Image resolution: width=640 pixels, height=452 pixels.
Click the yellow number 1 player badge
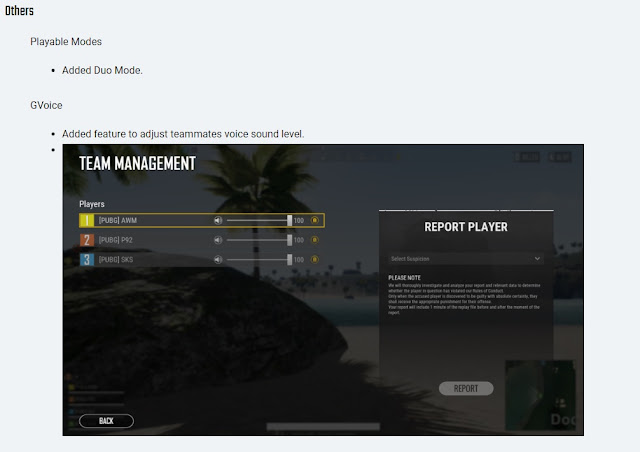[87, 220]
